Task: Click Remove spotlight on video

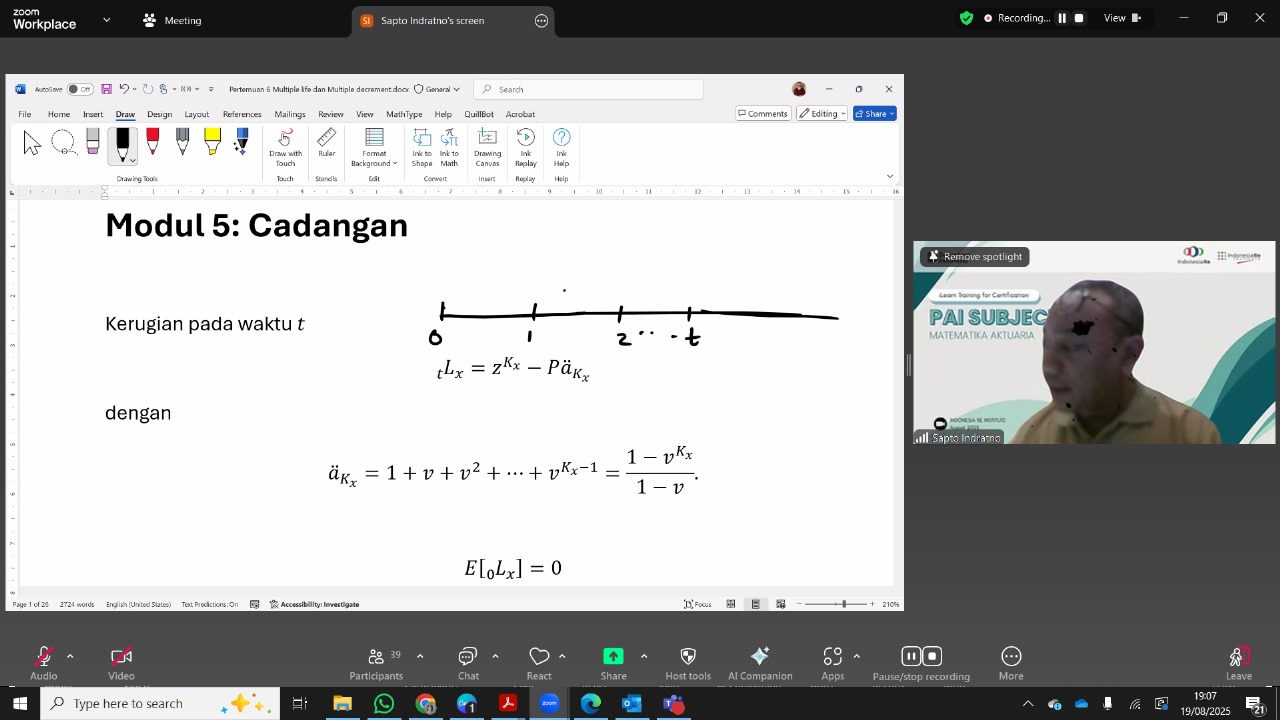Action: pos(975,257)
